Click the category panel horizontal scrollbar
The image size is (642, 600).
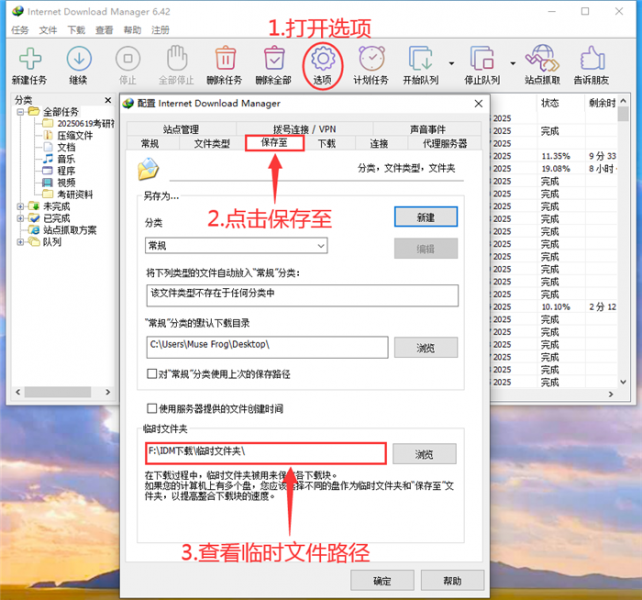(x=58, y=392)
